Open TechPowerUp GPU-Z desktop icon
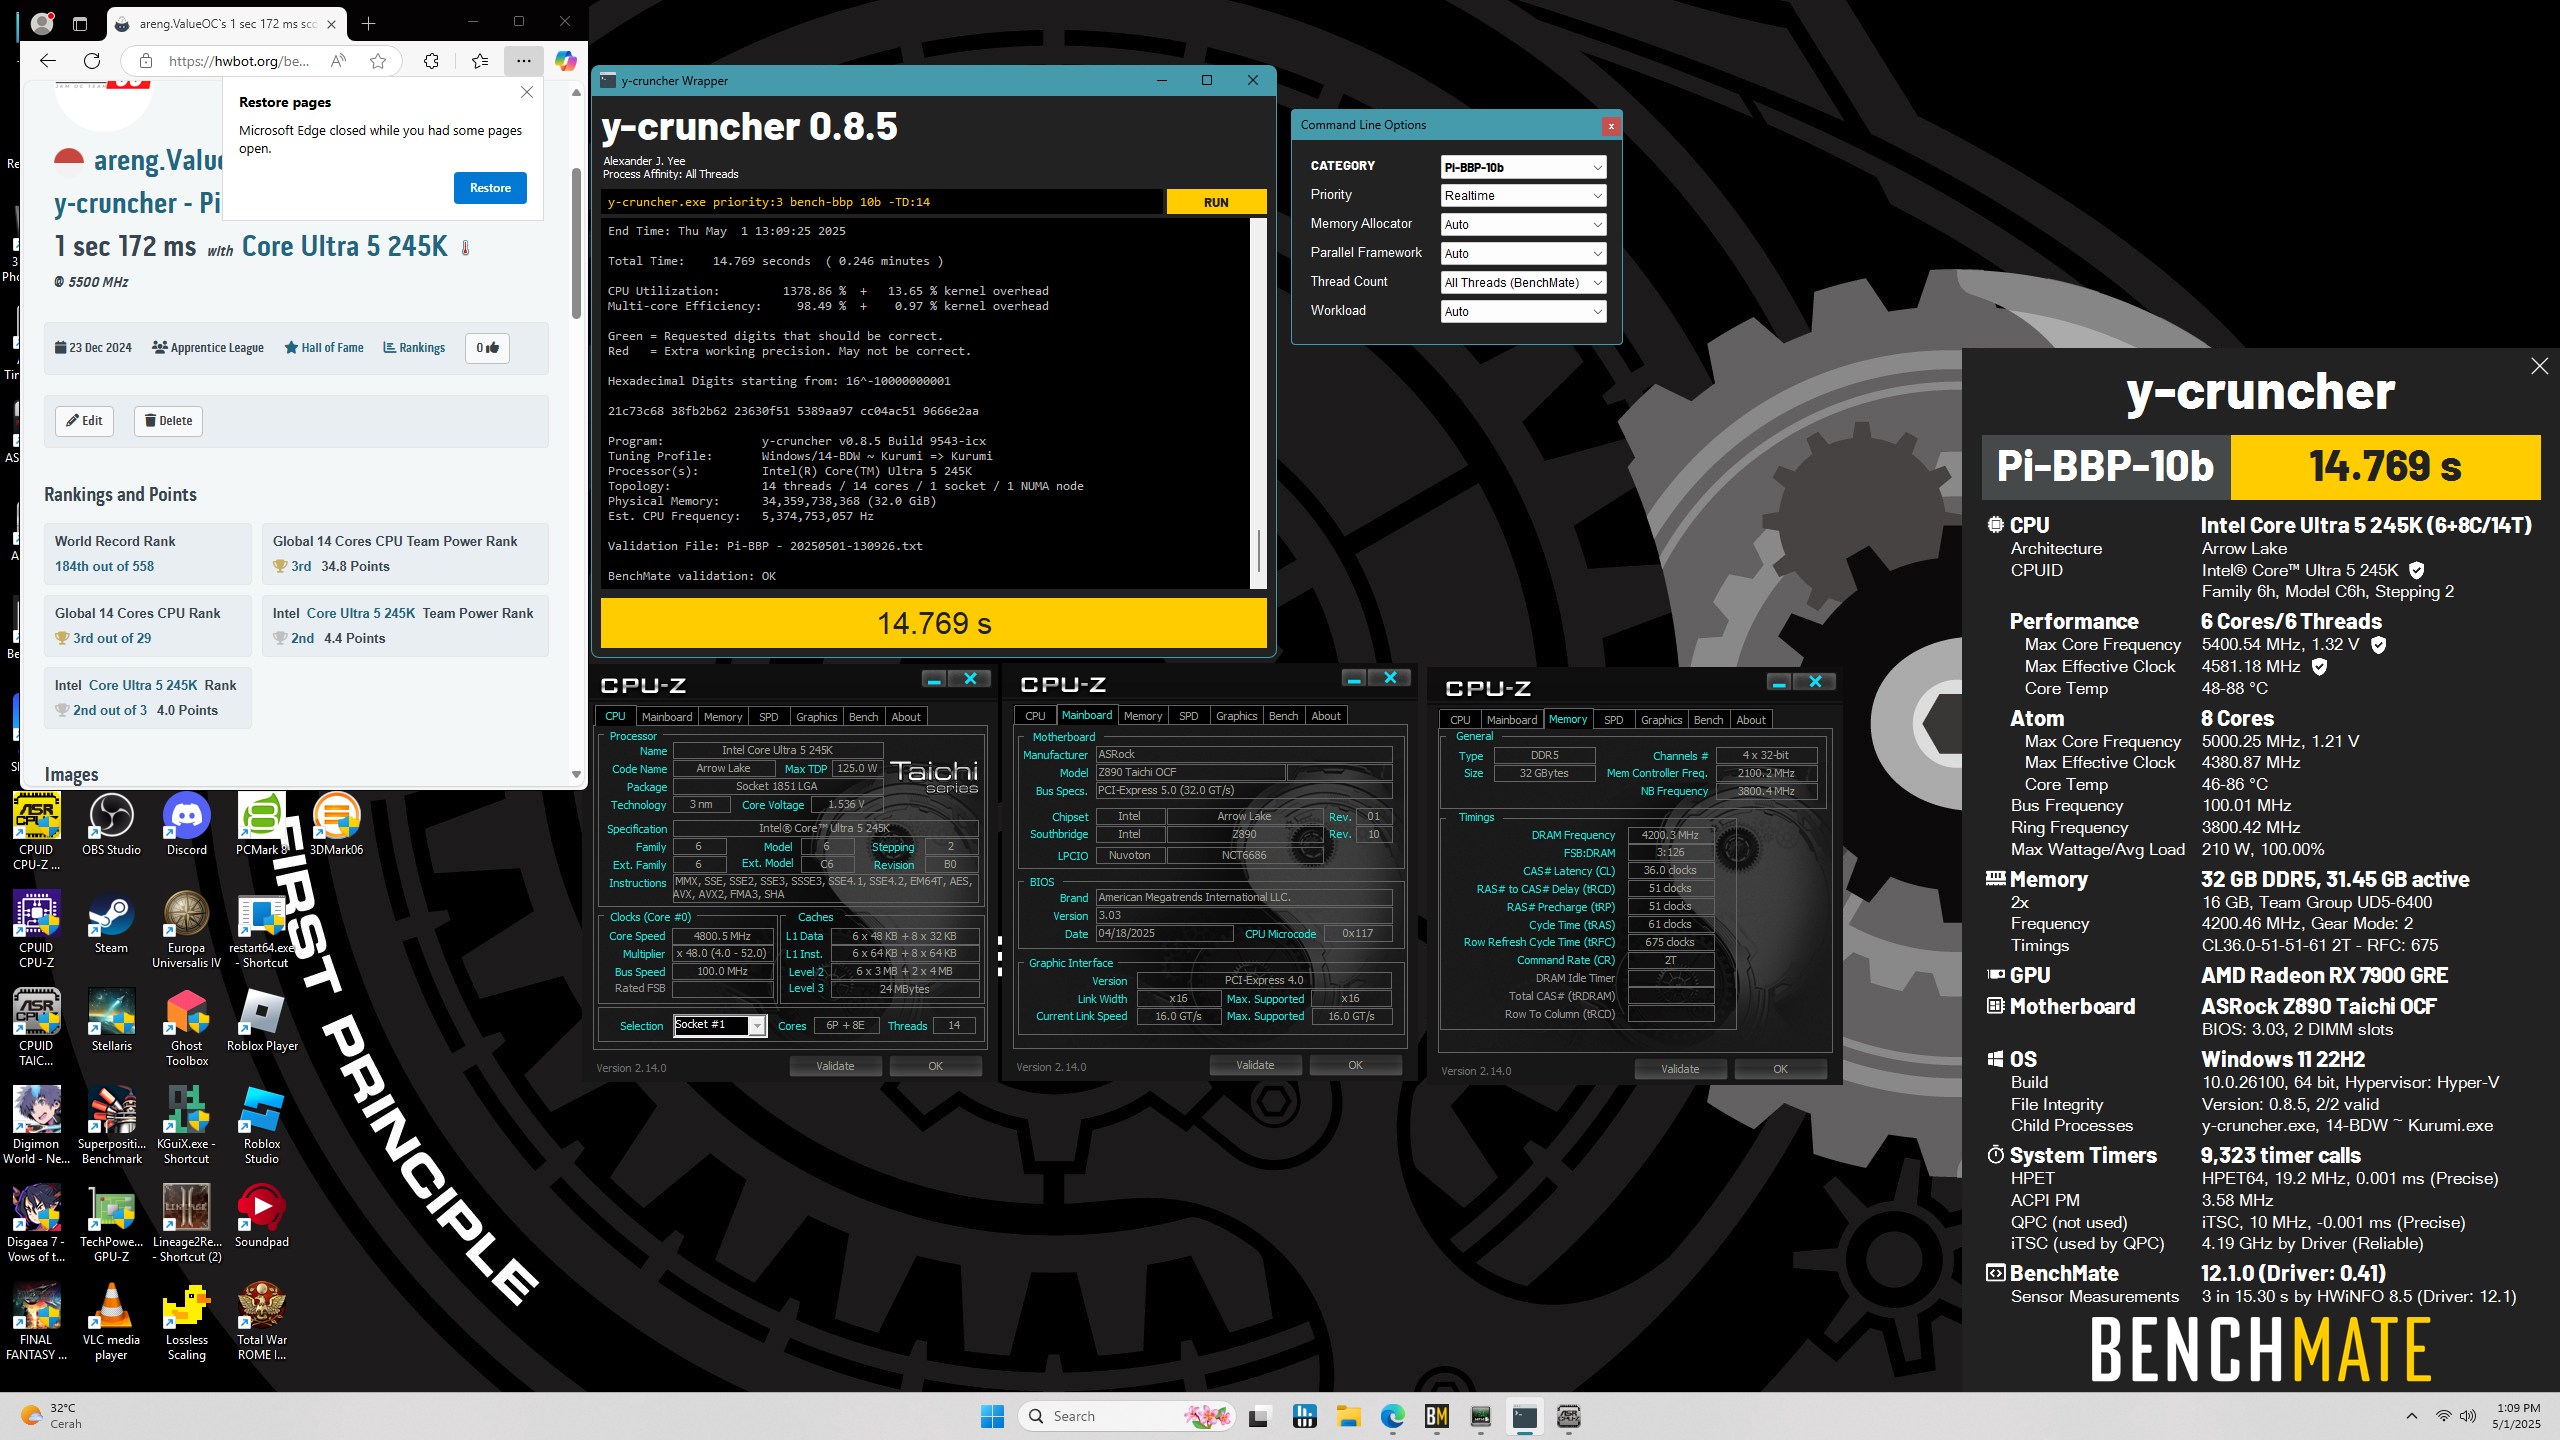Image resolution: width=2560 pixels, height=1440 pixels. click(x=111, y=1223)
